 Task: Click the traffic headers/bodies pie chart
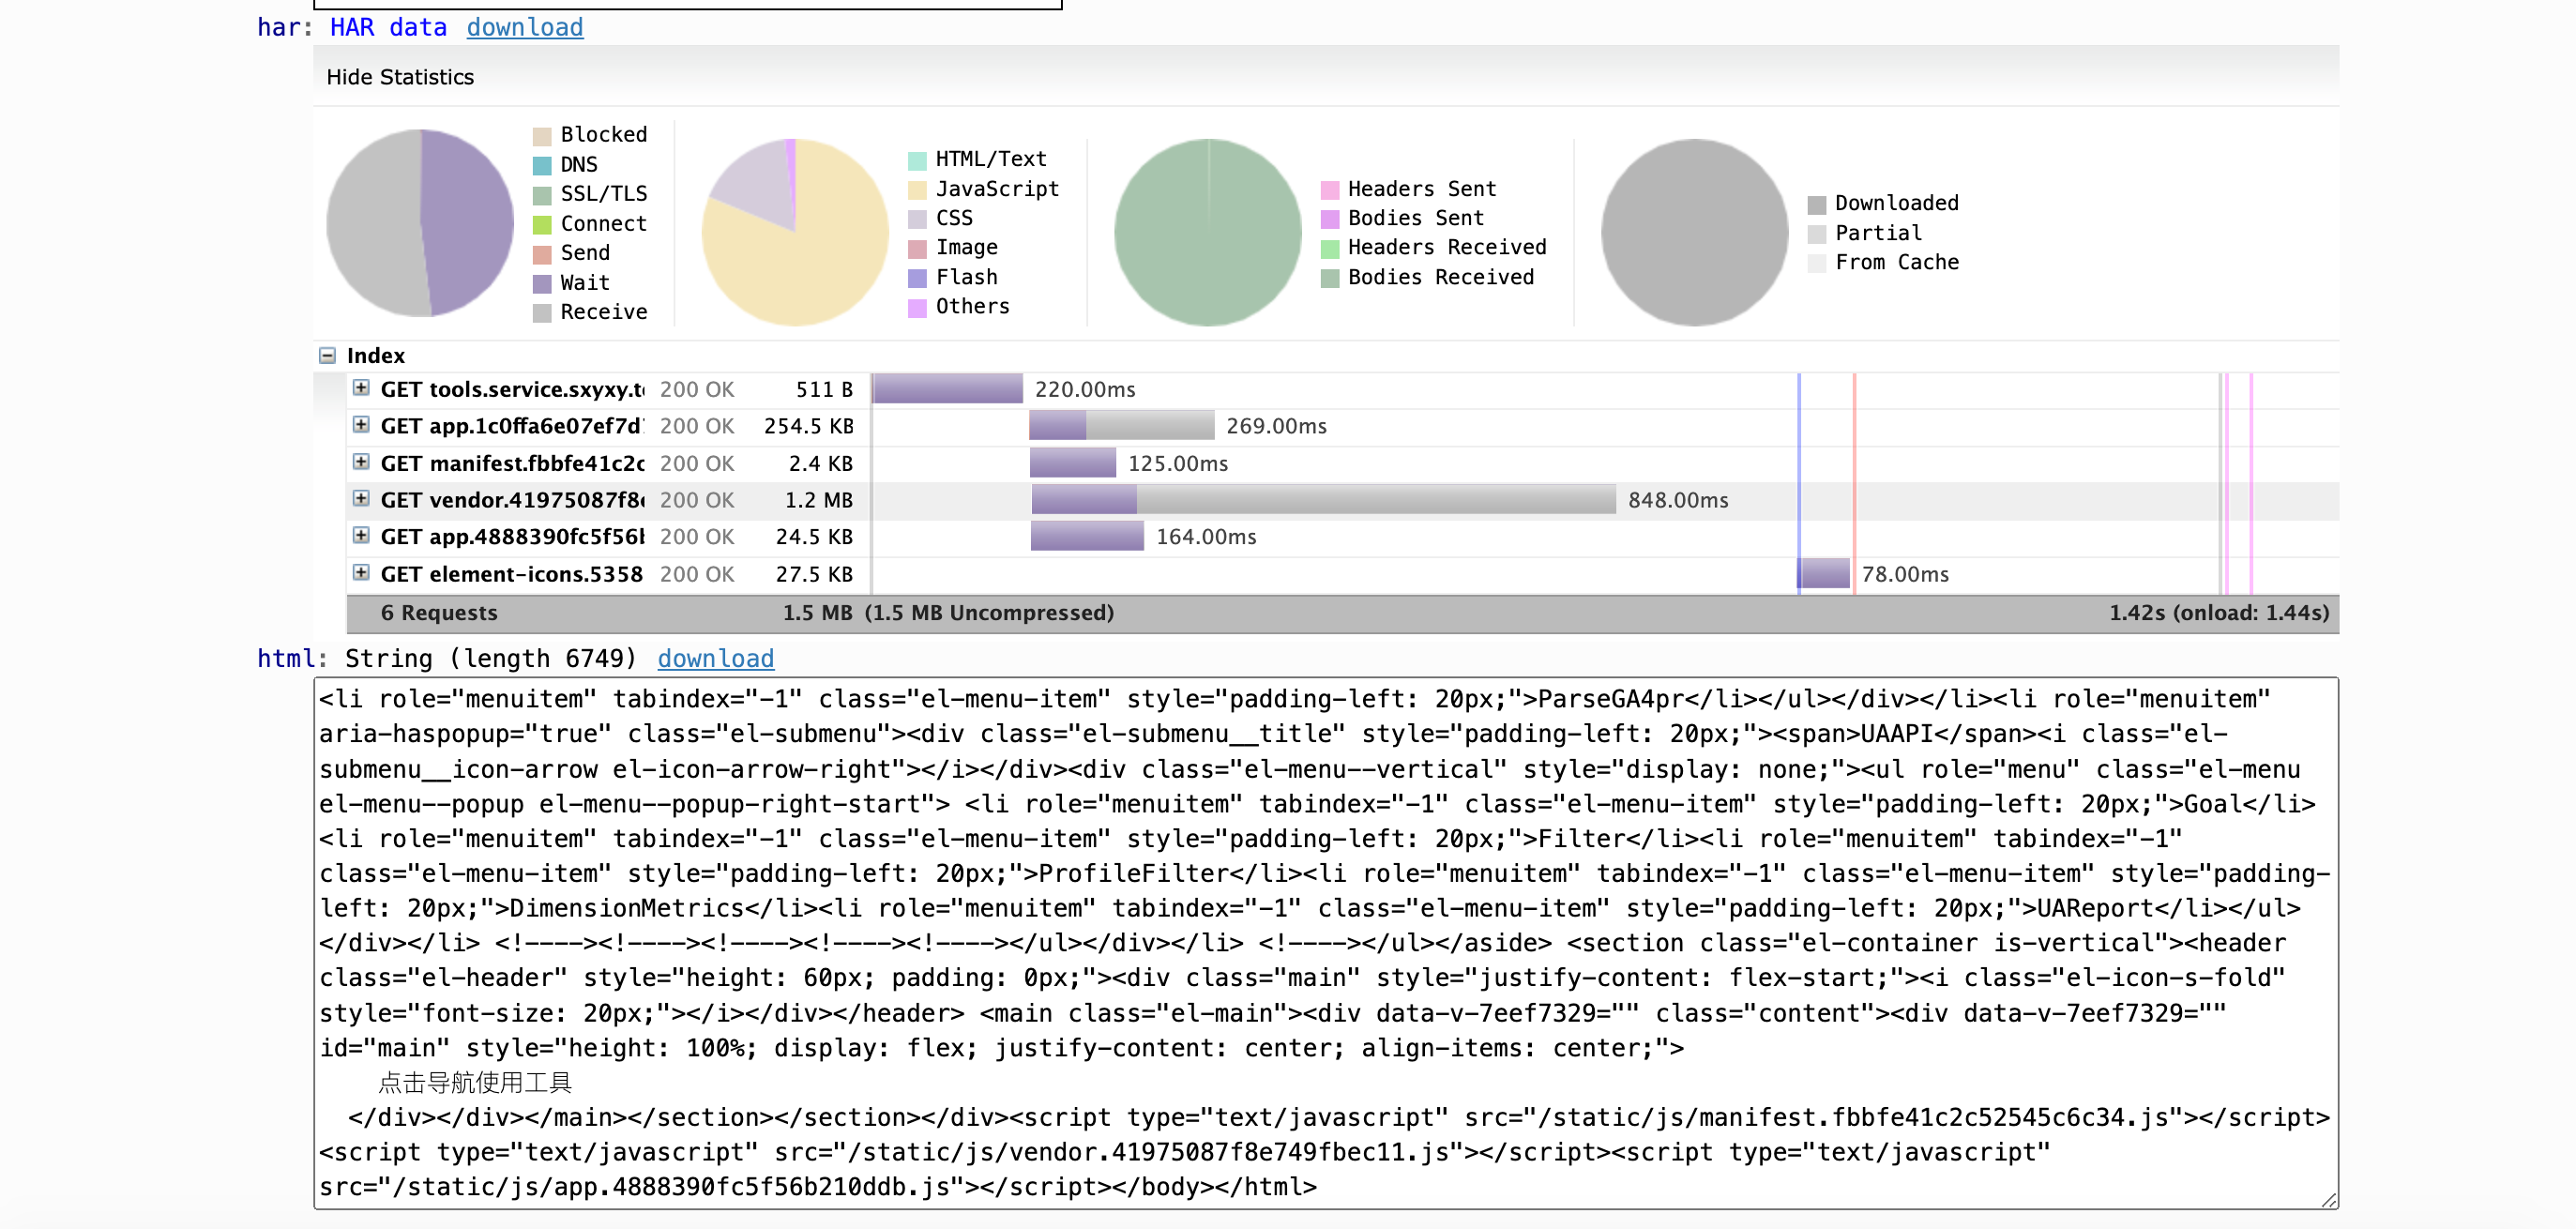(1208, 232)
